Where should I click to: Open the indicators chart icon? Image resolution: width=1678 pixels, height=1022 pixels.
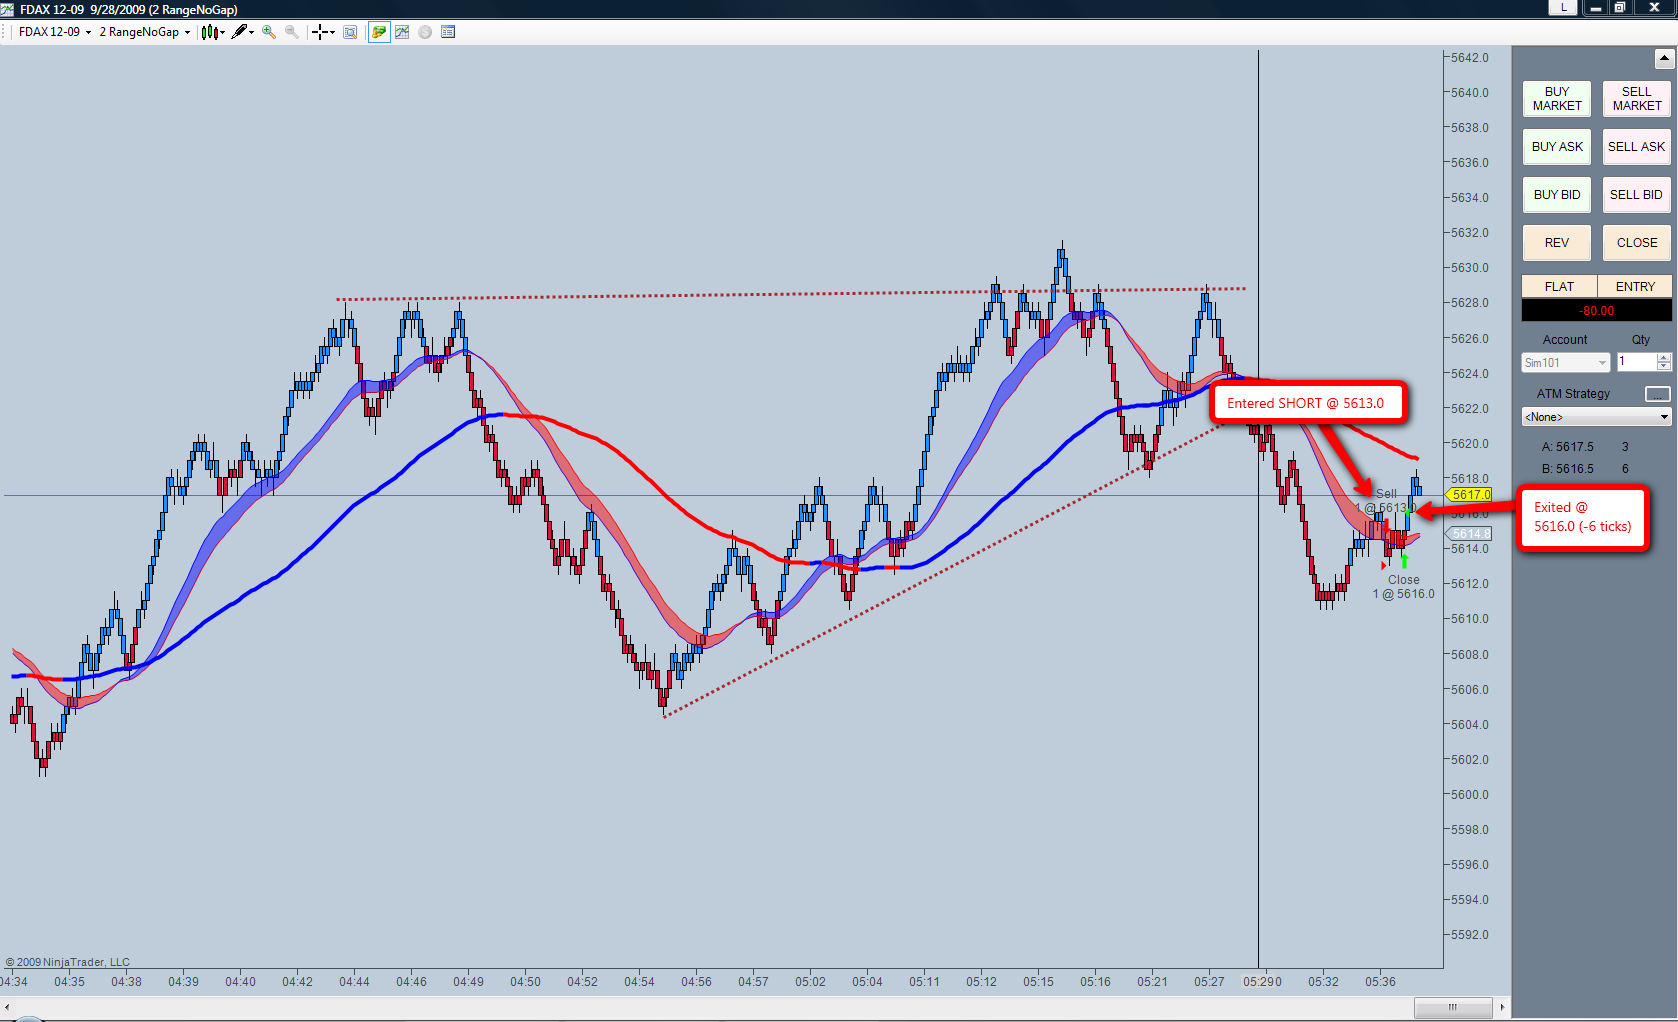pyautogui.click(x=402, y=32)
